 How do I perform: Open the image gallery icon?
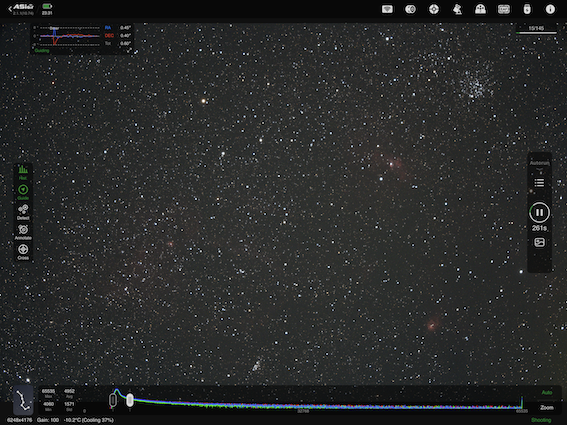(539, 242)
